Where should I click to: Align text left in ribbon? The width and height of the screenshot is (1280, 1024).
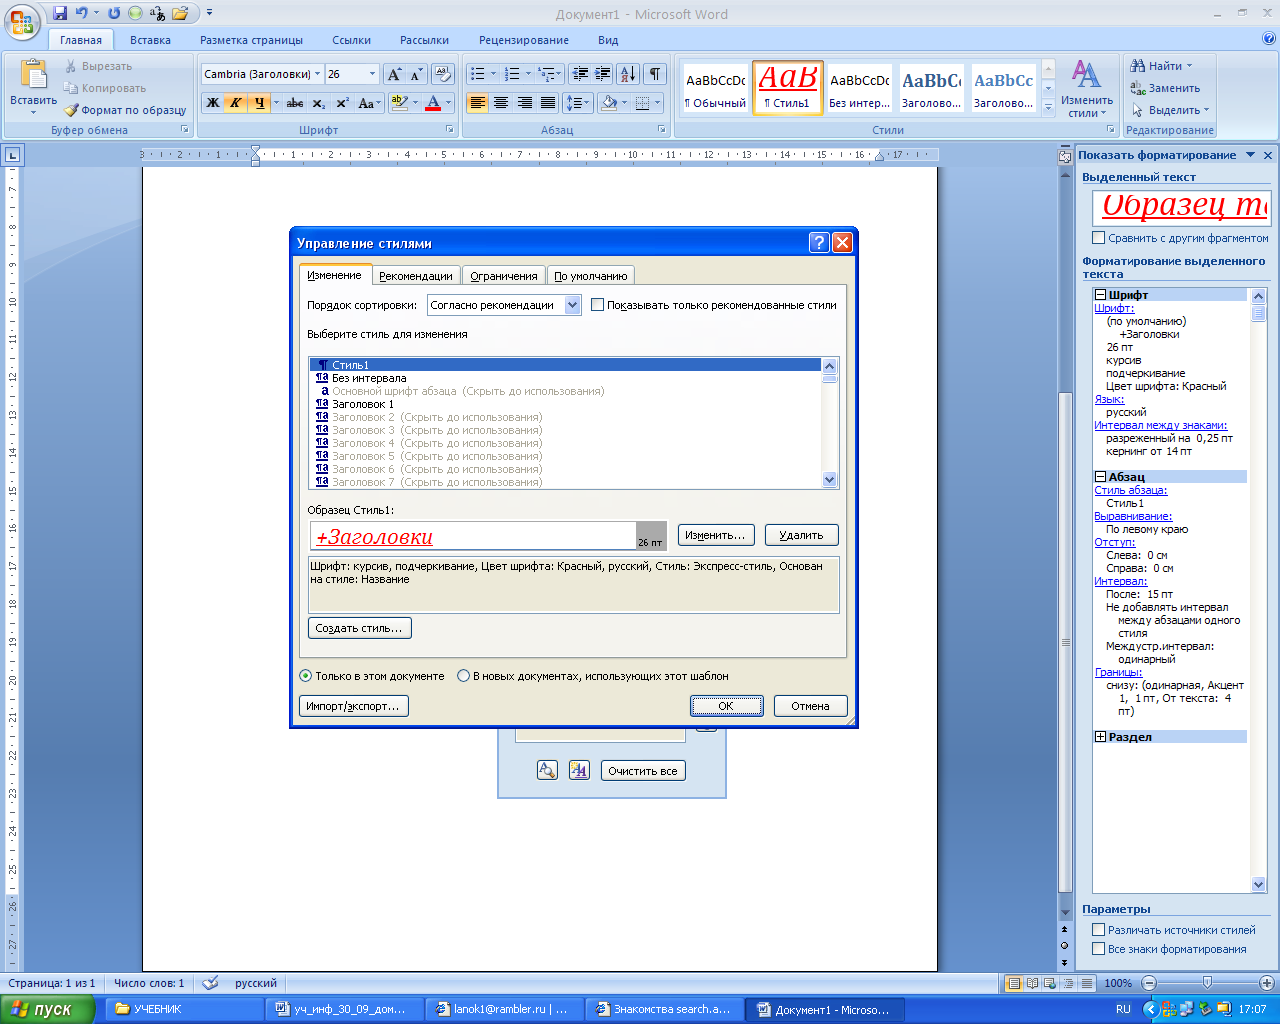[x=477, y=103]
